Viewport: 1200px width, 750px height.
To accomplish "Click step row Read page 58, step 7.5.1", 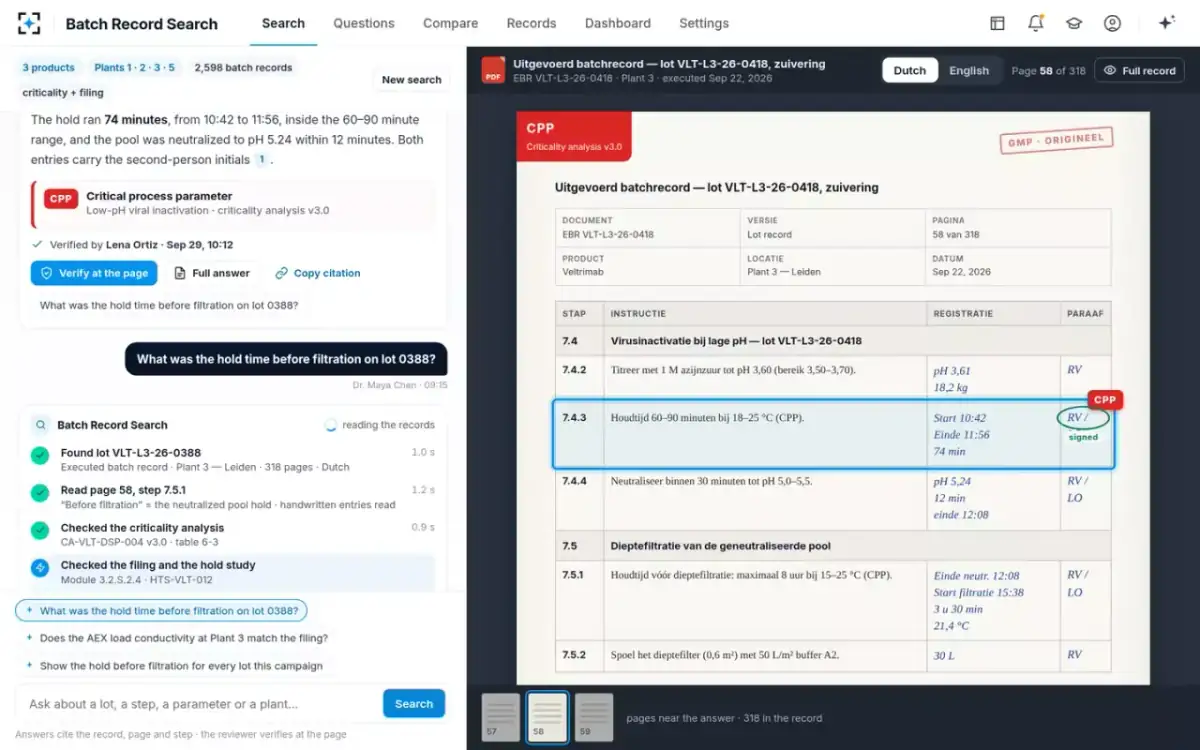I will [234, 497].
